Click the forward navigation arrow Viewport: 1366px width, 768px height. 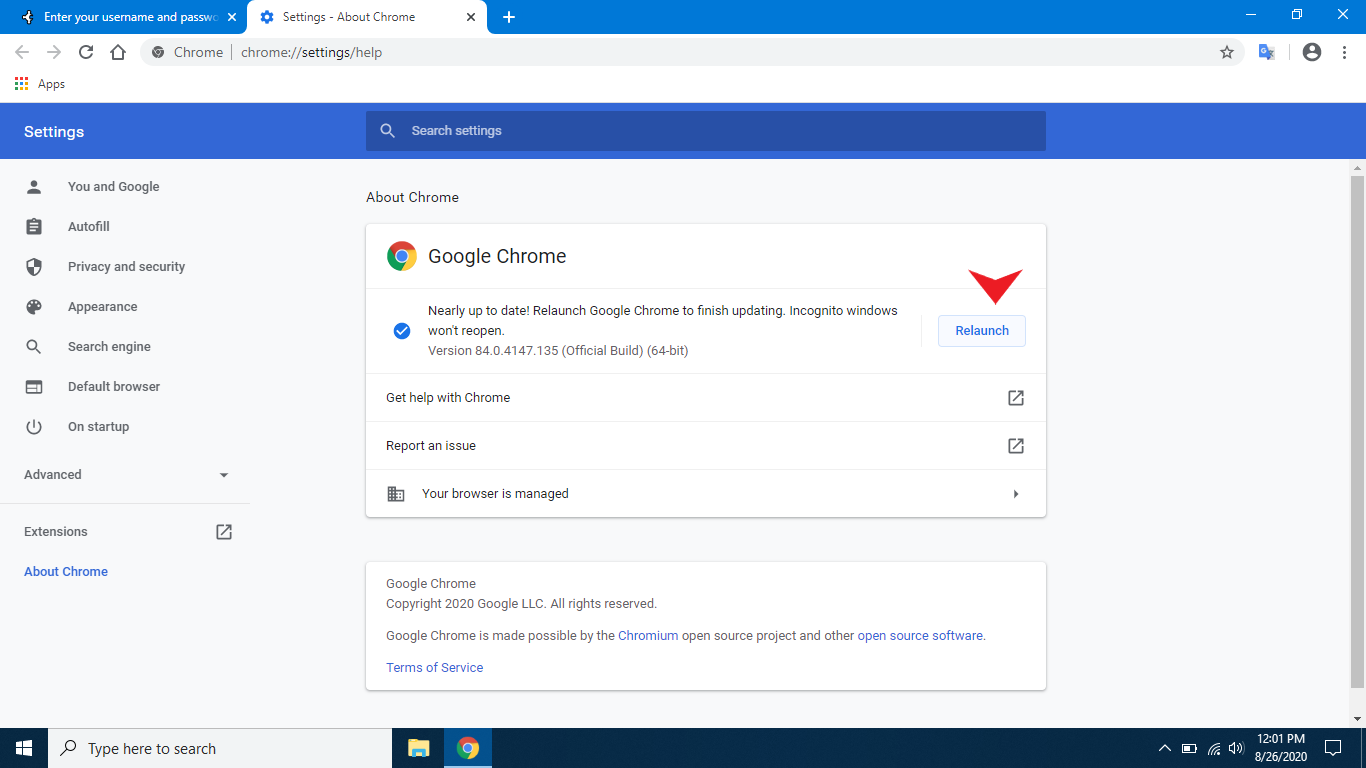pyautogui.click(x=54, y=52)
